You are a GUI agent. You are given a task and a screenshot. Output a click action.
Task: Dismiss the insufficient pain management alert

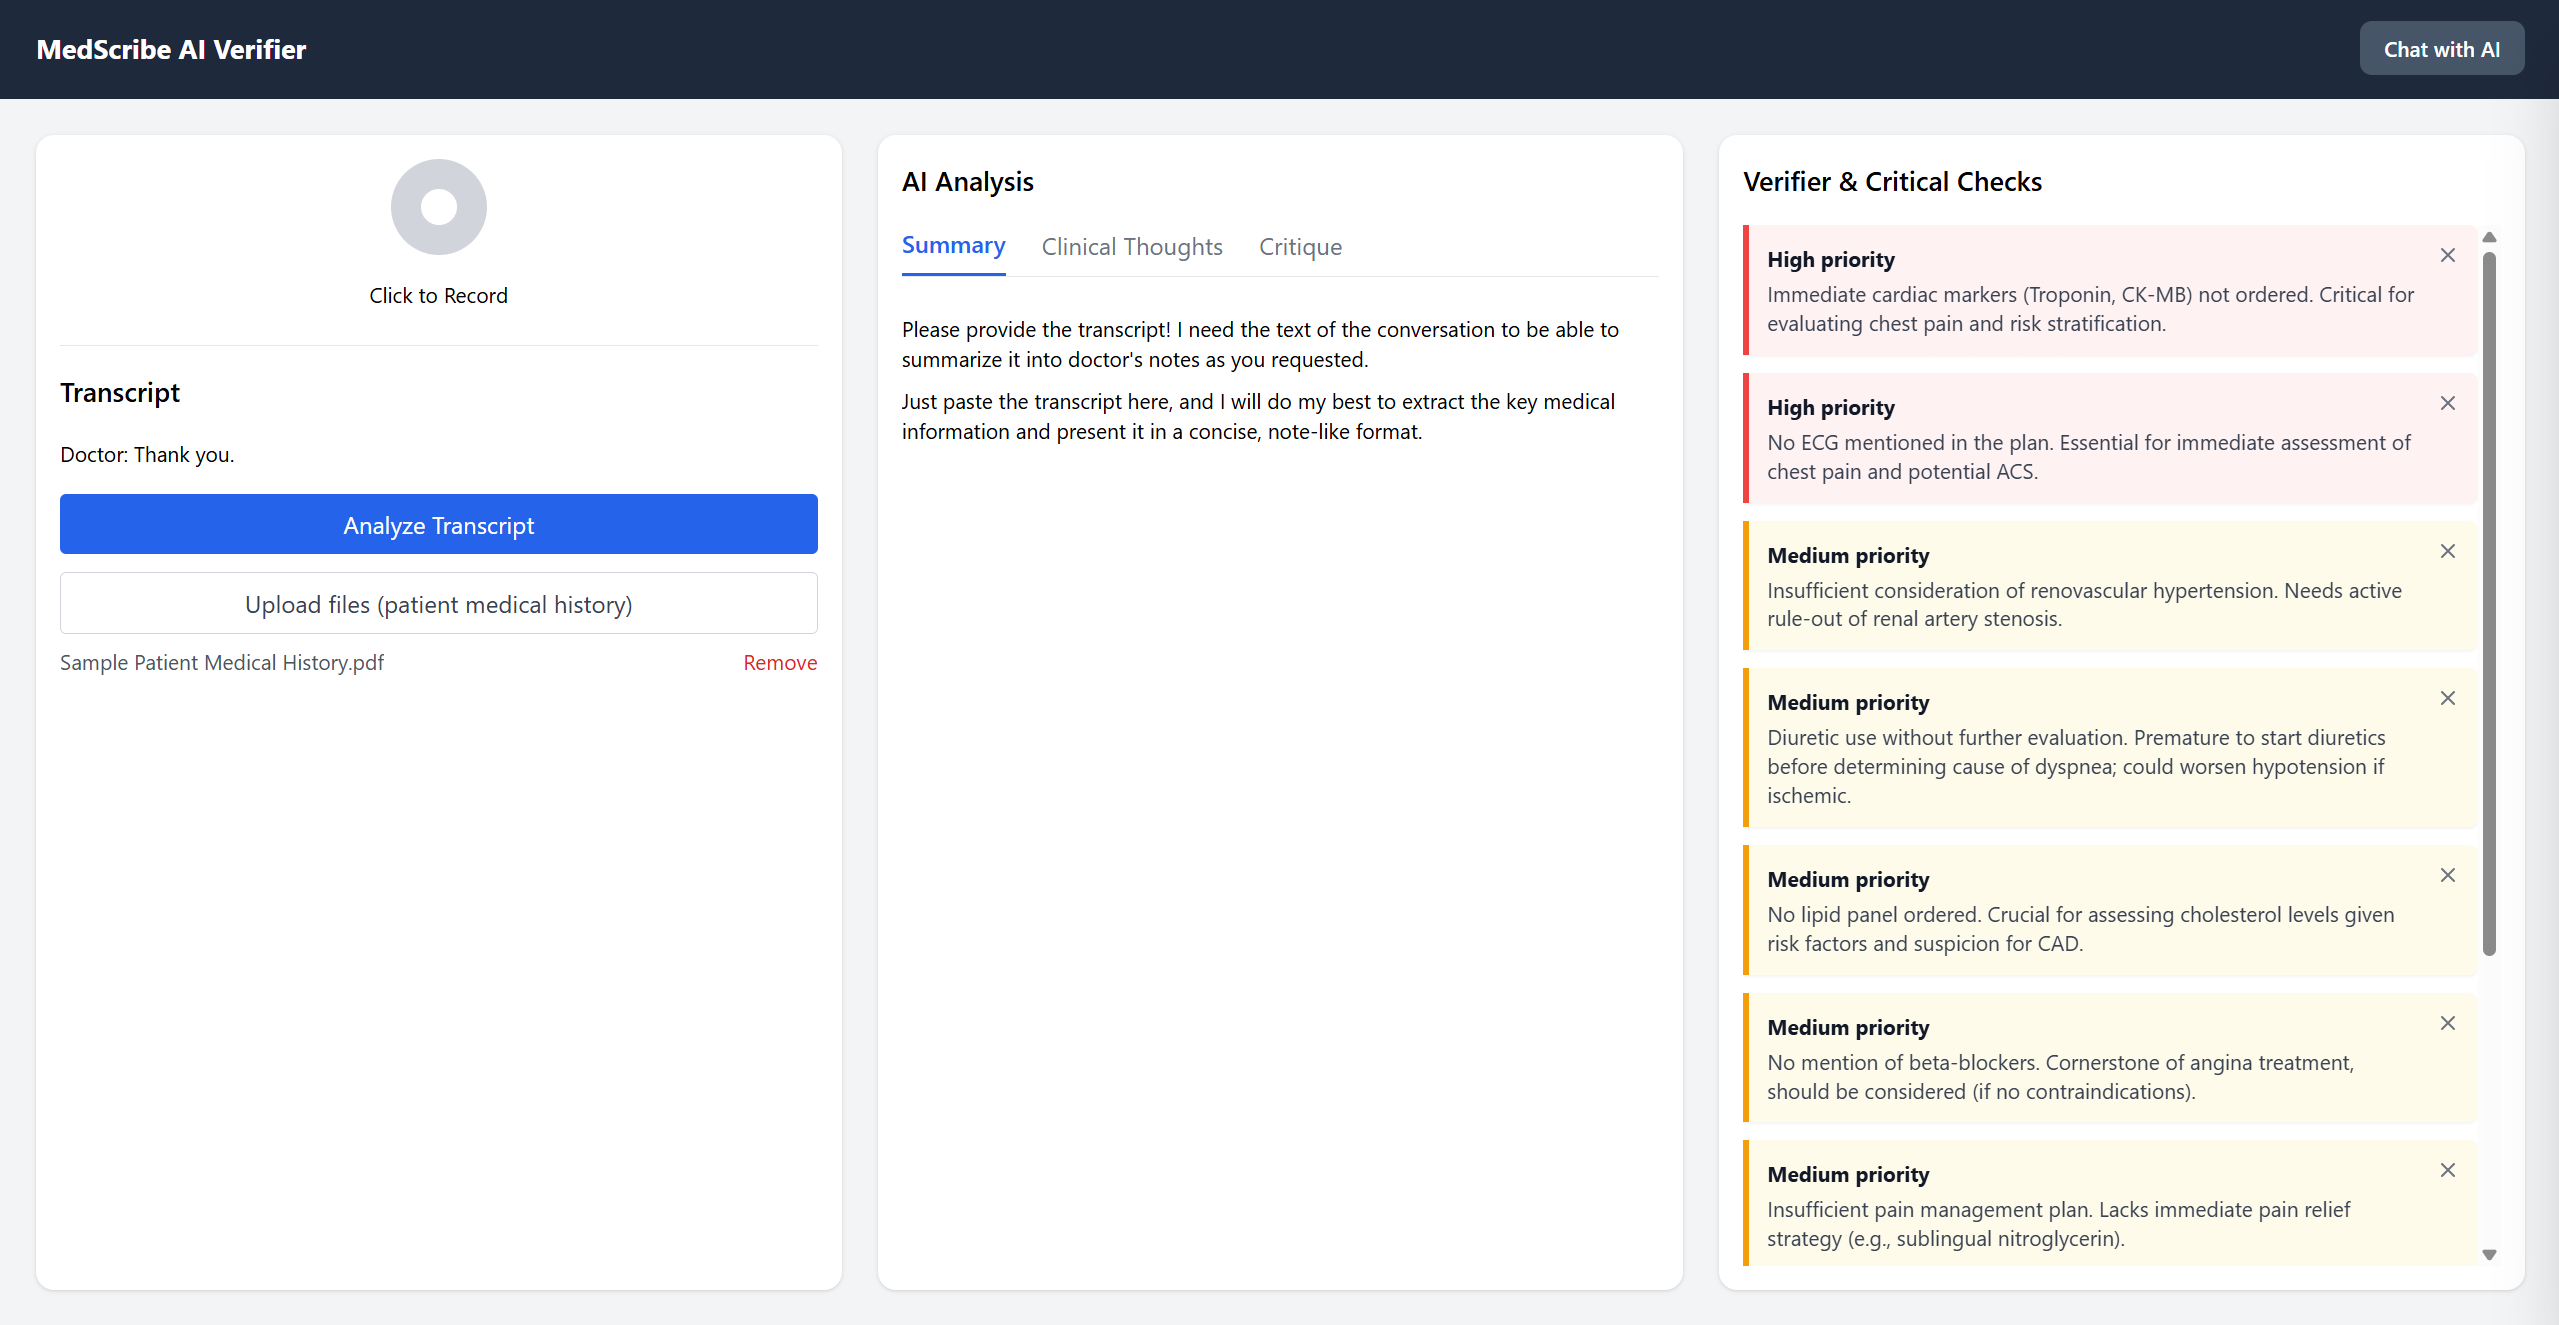(2447, 1171)
